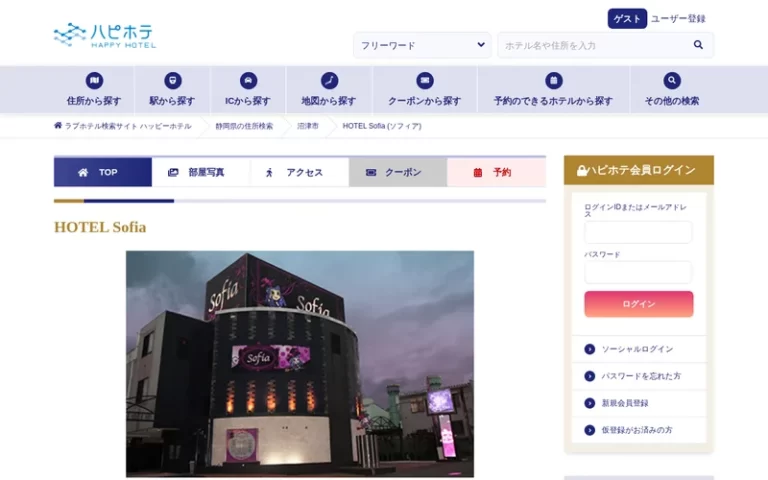Open その他の検索 menu item

672,90
